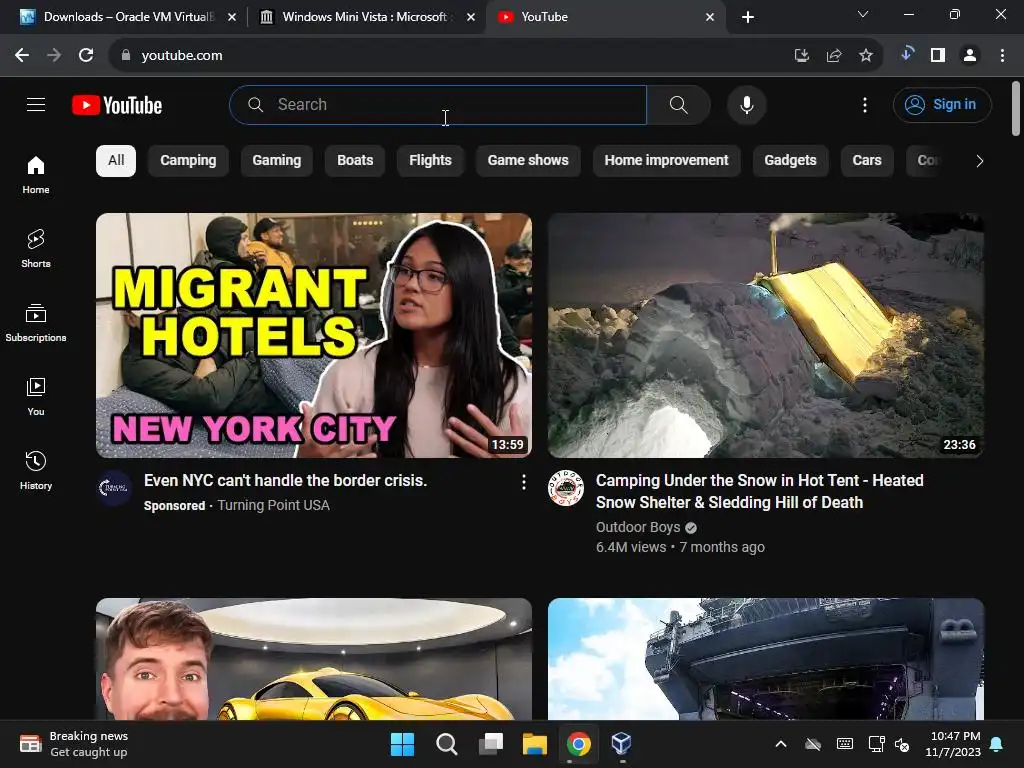Open the notifications bell in tray

pos(997,744)
